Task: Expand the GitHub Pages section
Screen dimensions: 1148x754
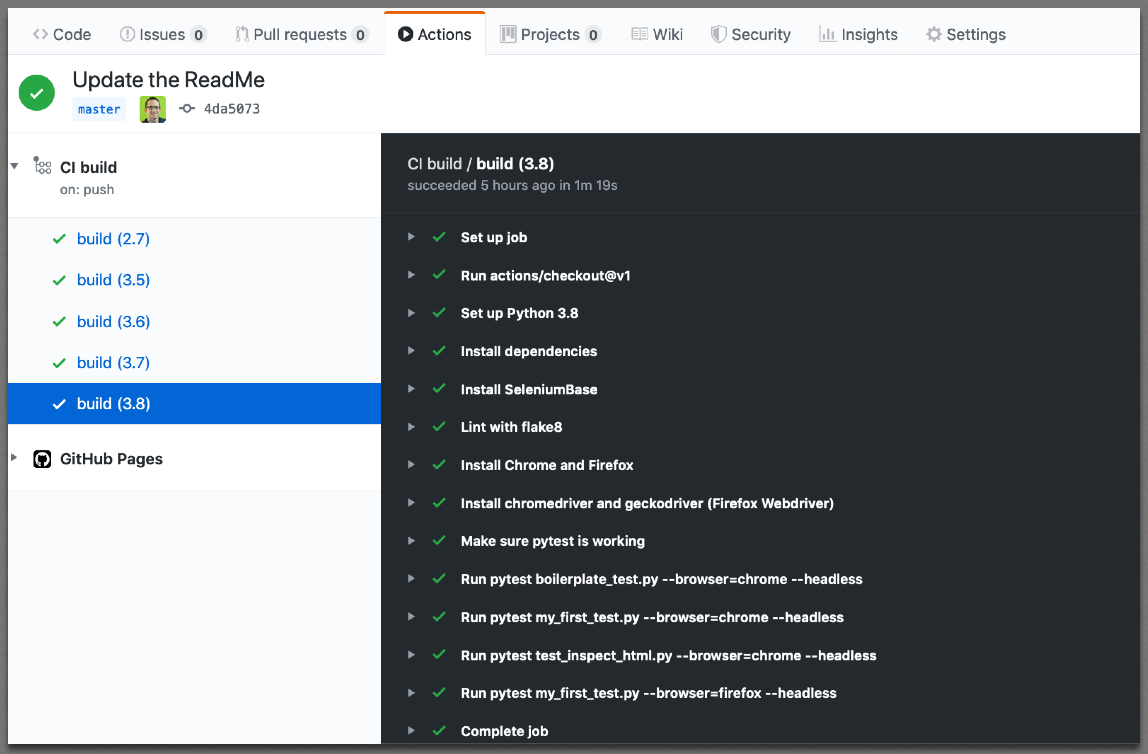Action: pos(14,458)
